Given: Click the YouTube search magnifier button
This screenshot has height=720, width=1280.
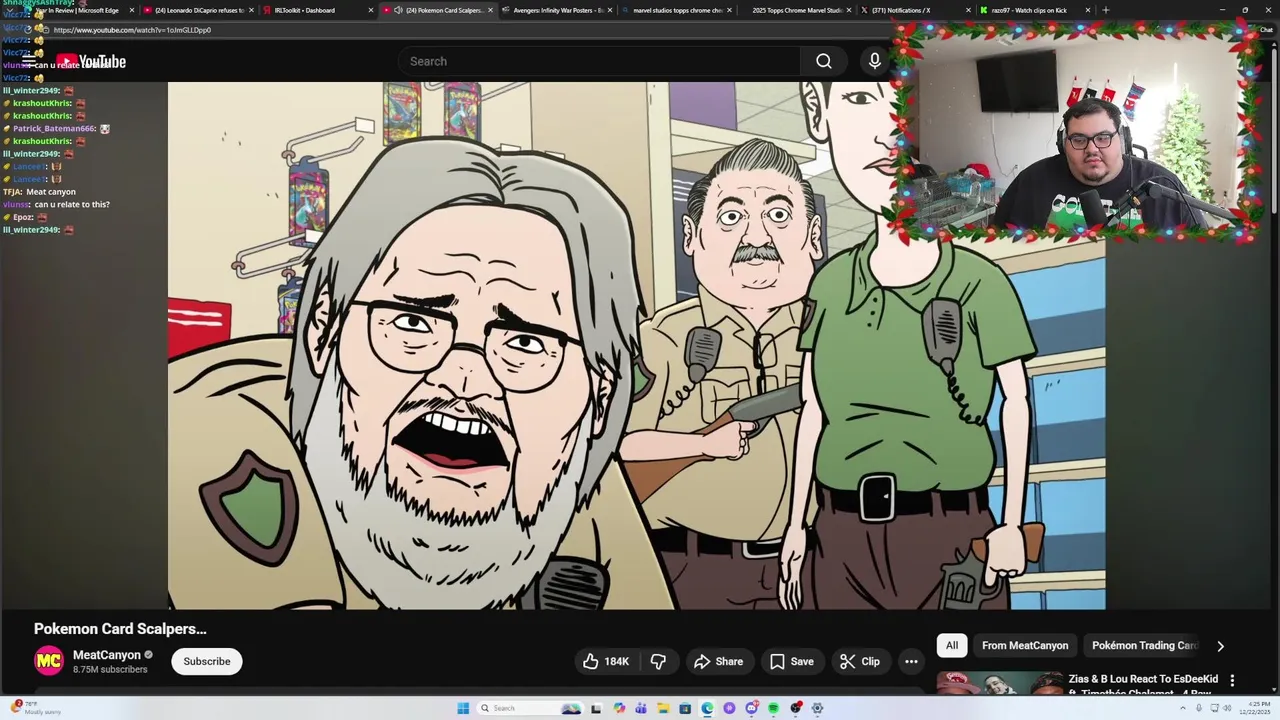Looking at the screenshot, I should click(x=823, y=61).
